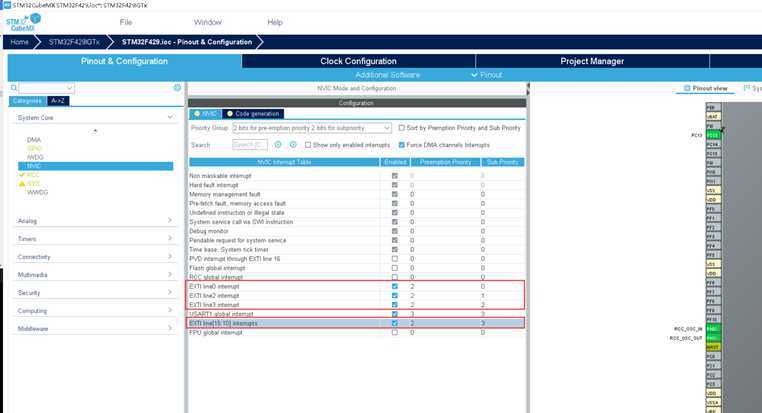Uncheck USART1 global interrupt
This screenshot has width=762, height=413.
(395, 314)
